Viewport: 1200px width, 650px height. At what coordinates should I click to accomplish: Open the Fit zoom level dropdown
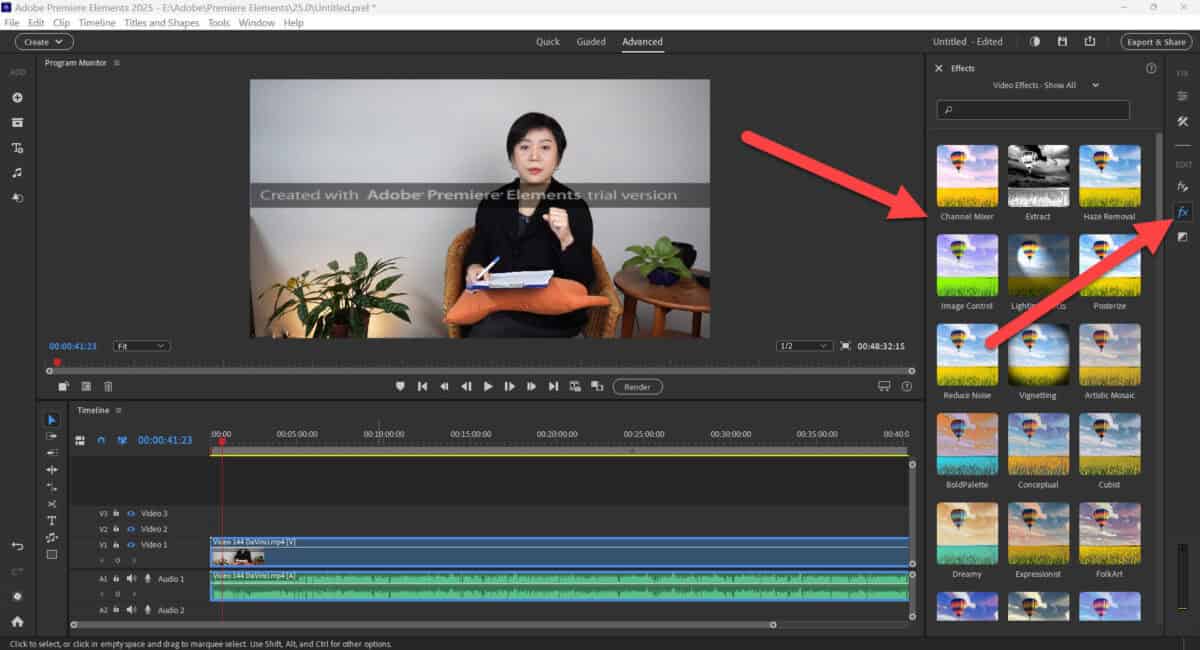[x=141, y=346]
